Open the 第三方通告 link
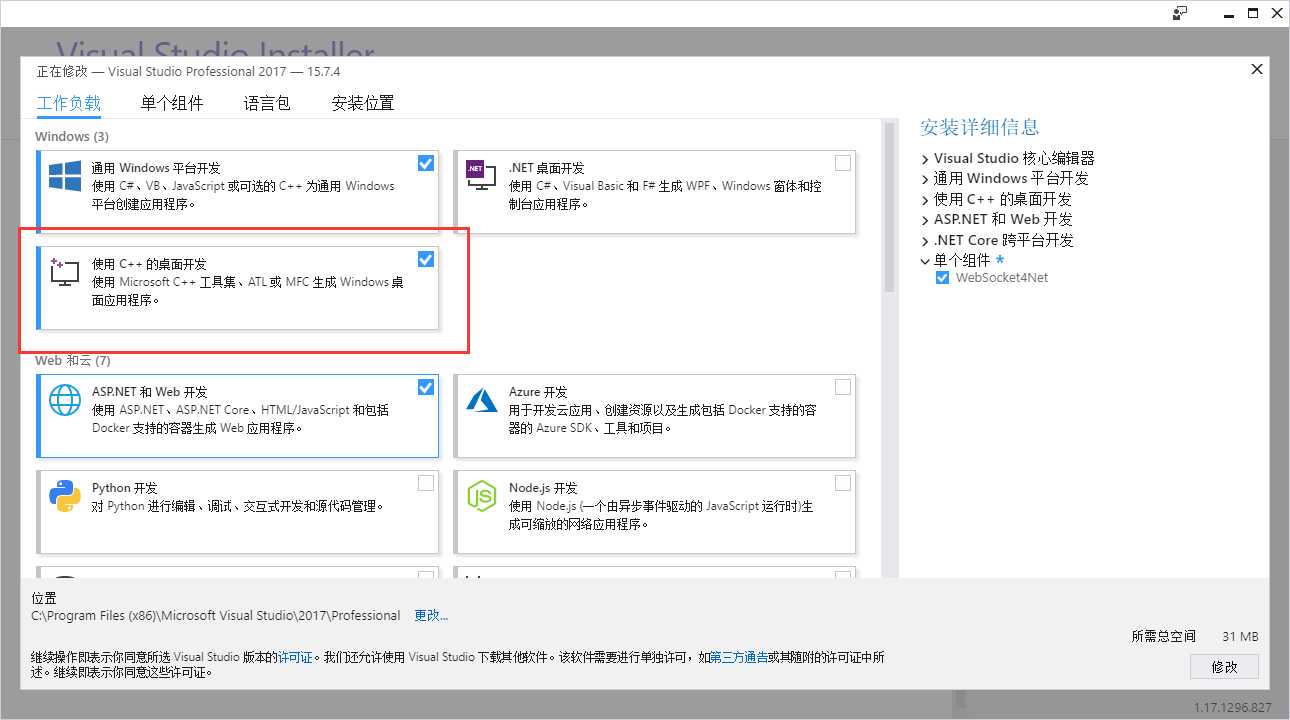The height and width of the screenshot is (720, 1290). [x=739, y=657]
